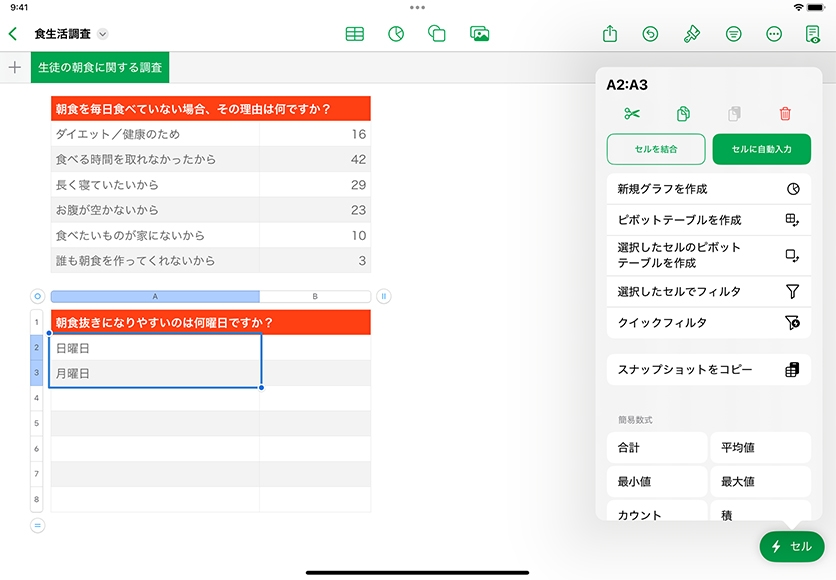This screenshot has height=580, width=836.
Task: Open the more options ellipsis menu
Action: point(773,34)
